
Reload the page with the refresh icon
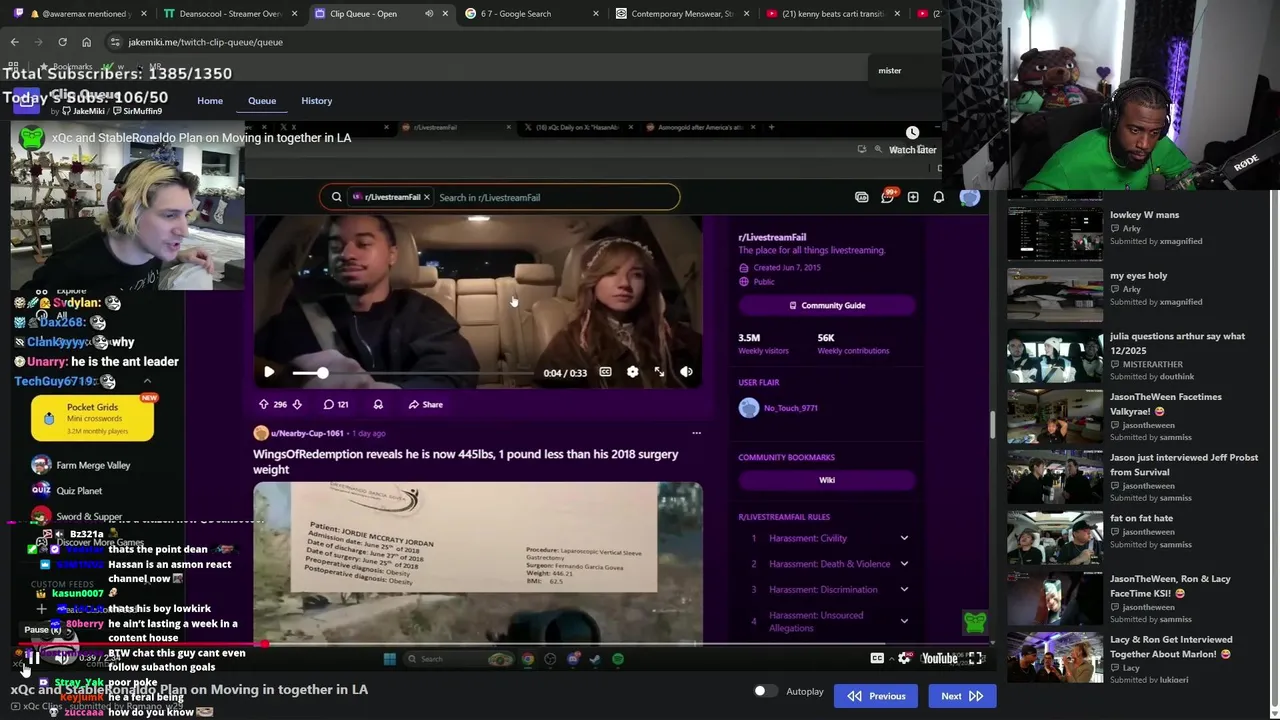[62, 42]
